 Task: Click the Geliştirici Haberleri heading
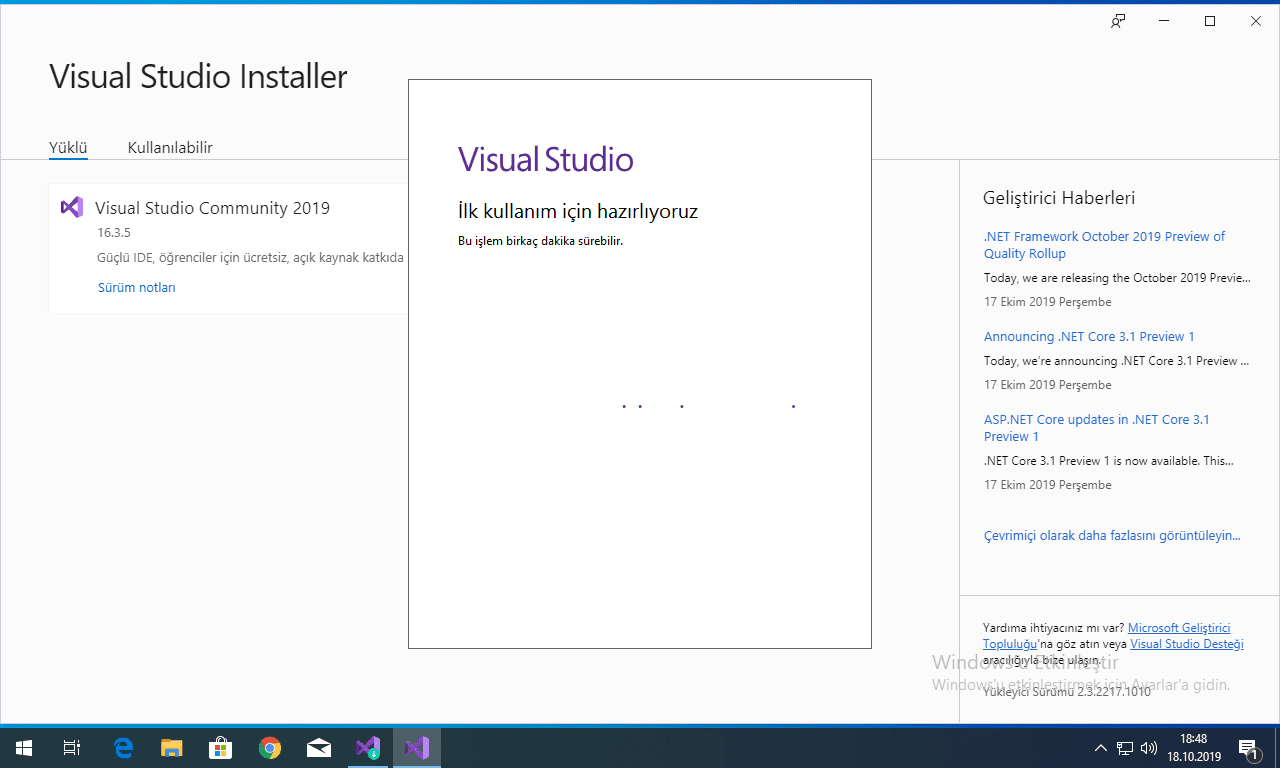pyautogui.click(x=1059, y=198)
